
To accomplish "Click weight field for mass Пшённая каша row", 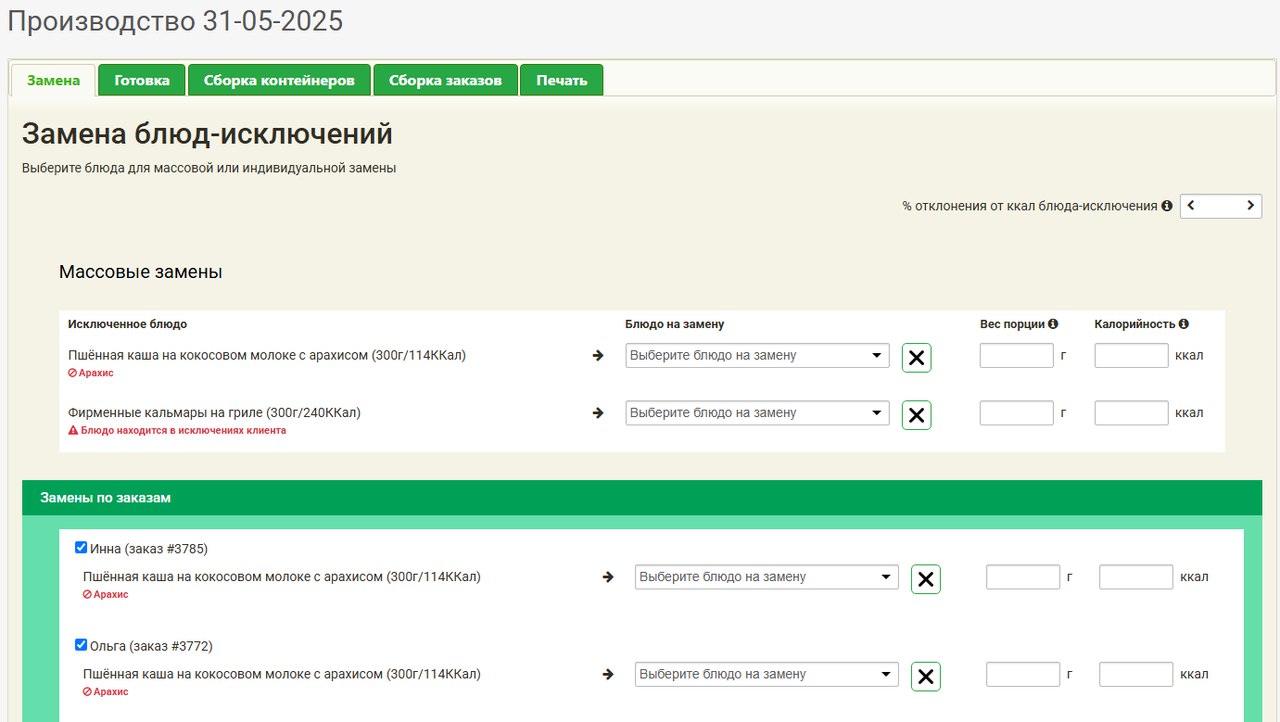I will [x=1016, y=356].
